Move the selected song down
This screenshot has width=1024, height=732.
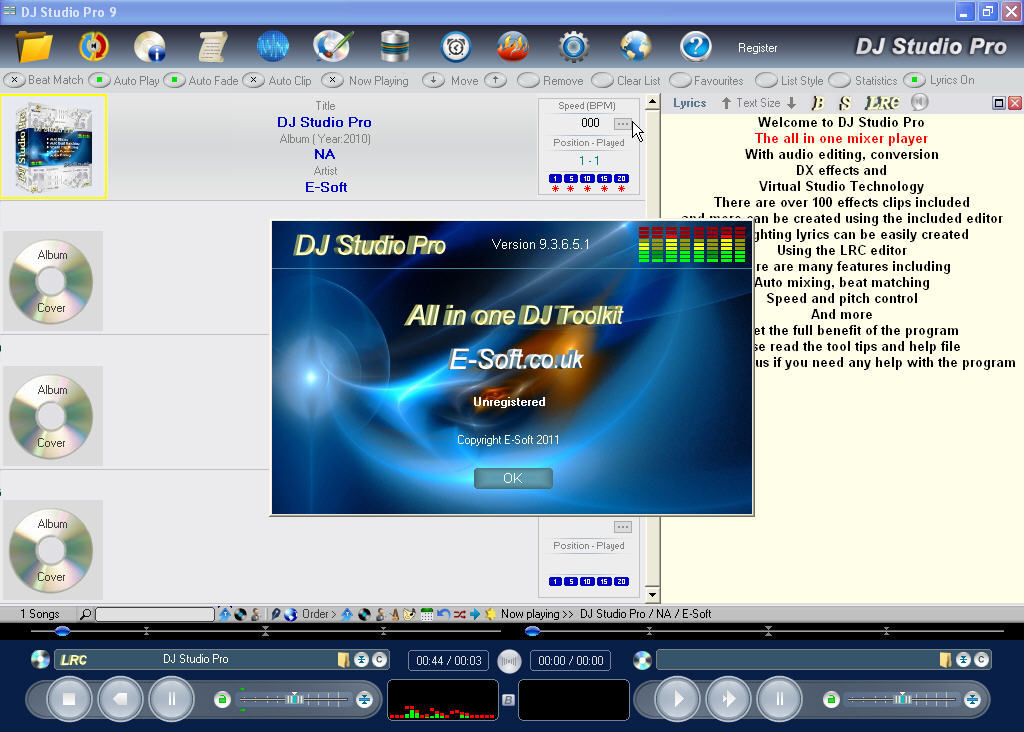pyautogui.click(x=433, y=80)
